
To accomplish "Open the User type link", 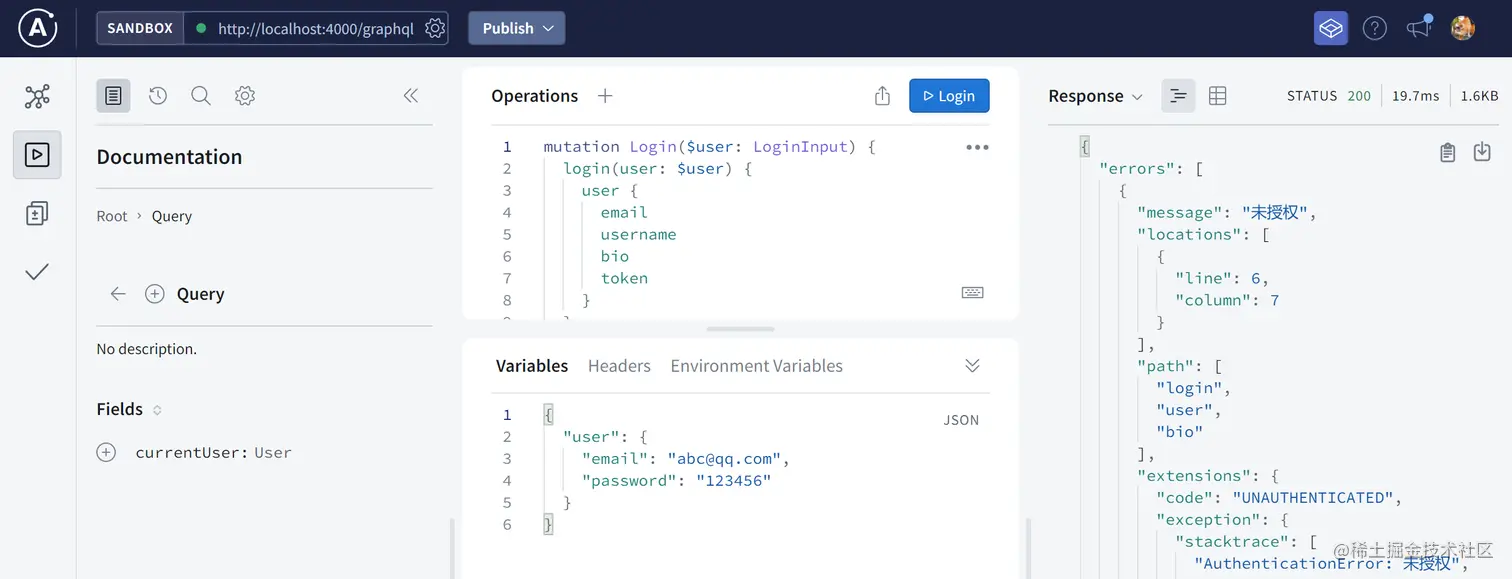I will coord(273,453).
